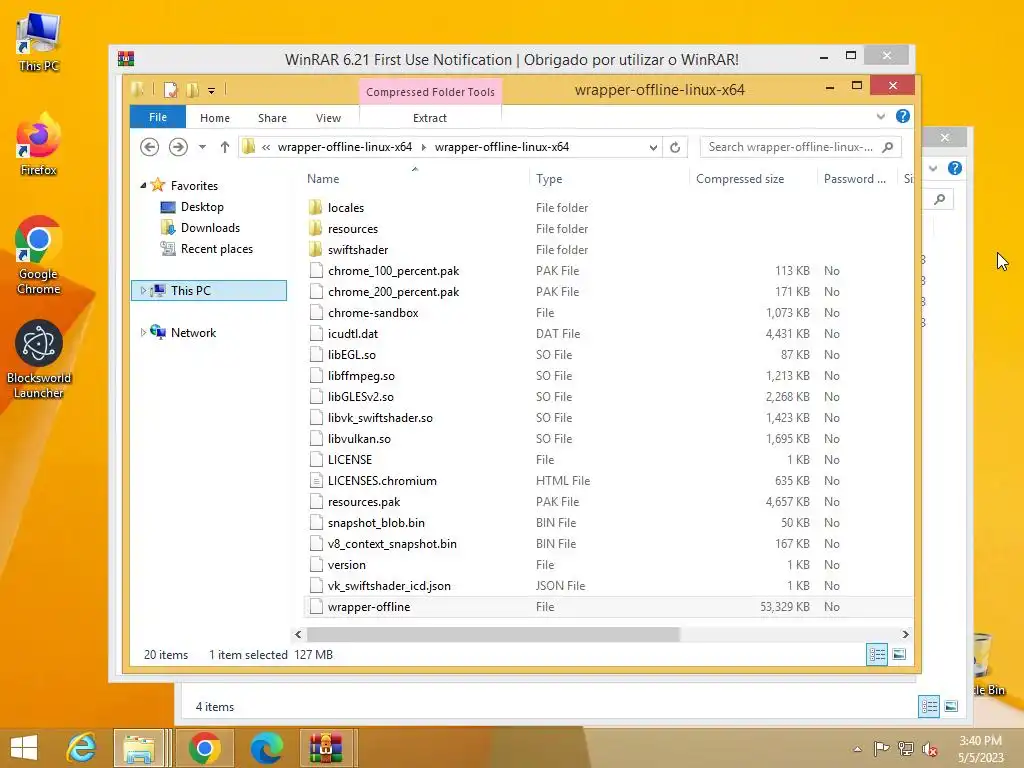This screenshot has height=768, width=1024.
Task: Click the Explorer Back arrow button
Action: pyautogui.click(x=150, y=147)
